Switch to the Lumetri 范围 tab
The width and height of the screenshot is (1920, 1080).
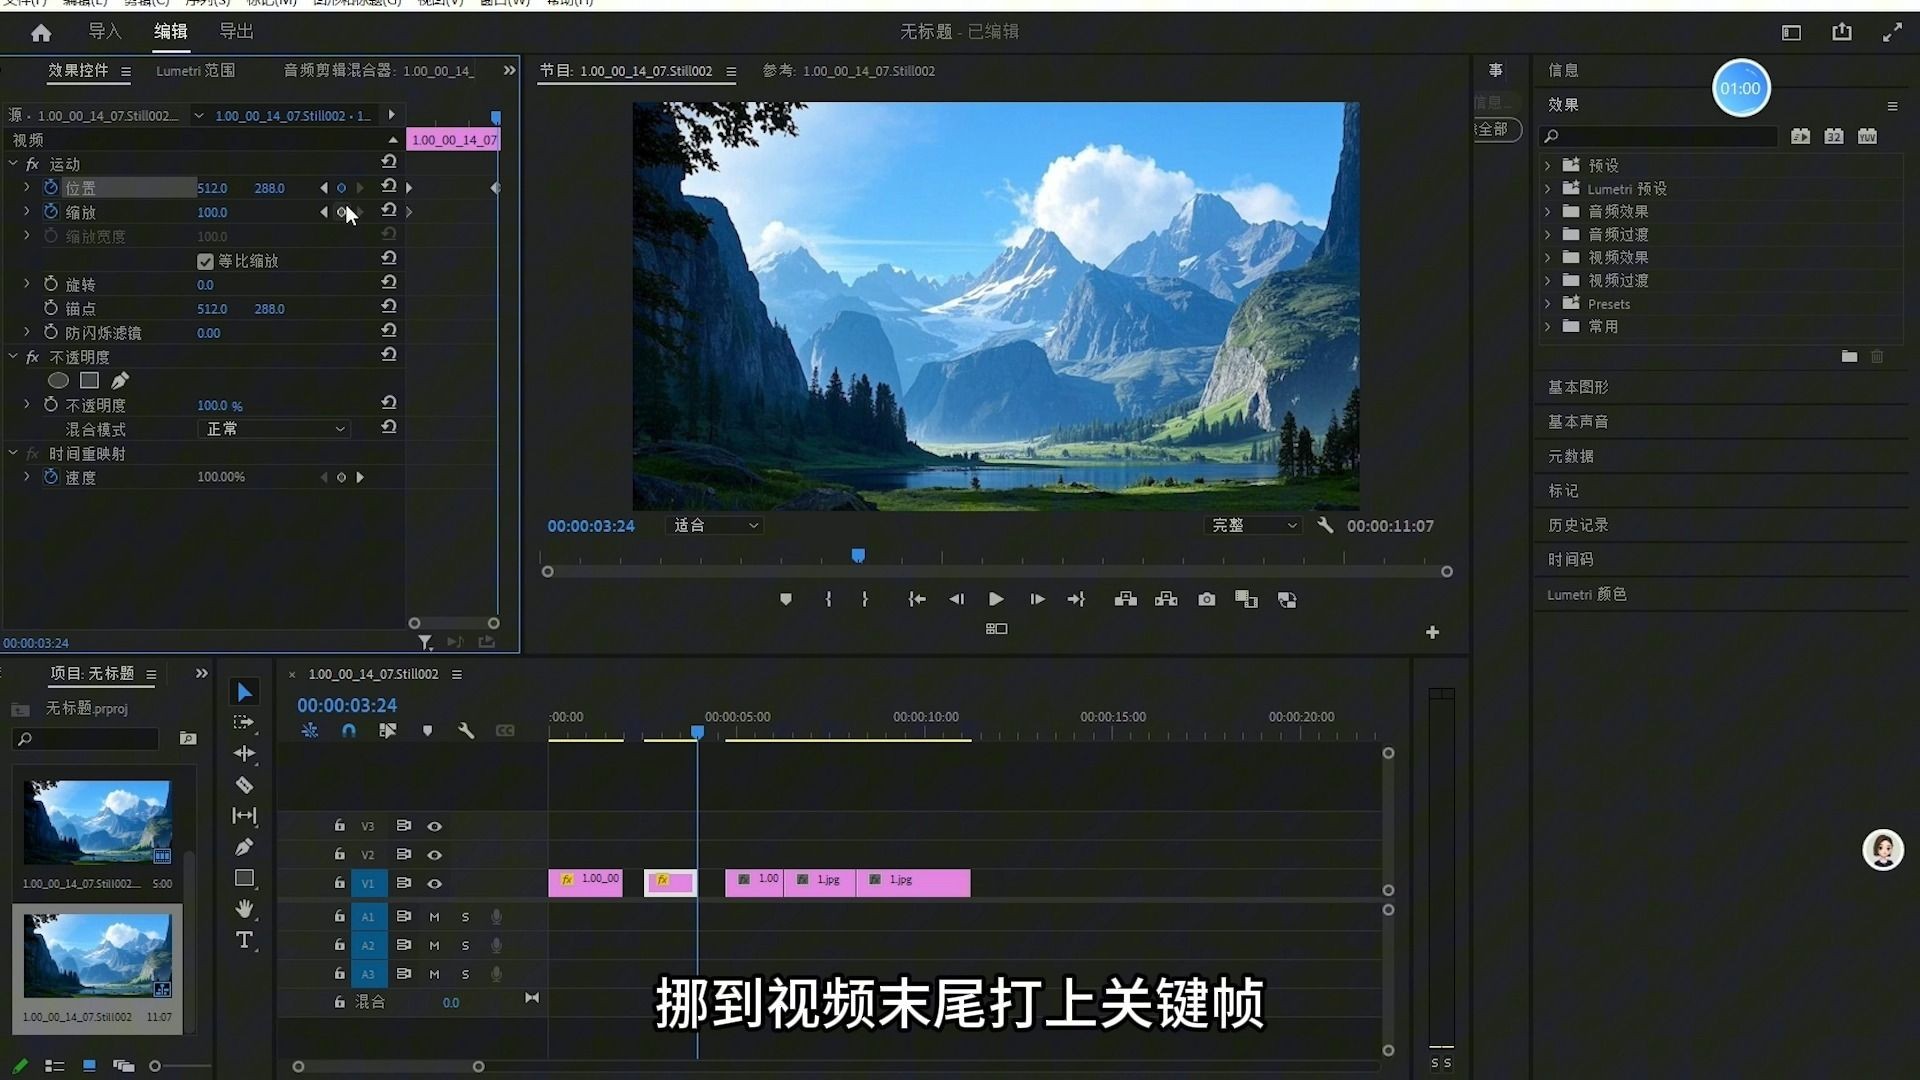click(196, 71)
